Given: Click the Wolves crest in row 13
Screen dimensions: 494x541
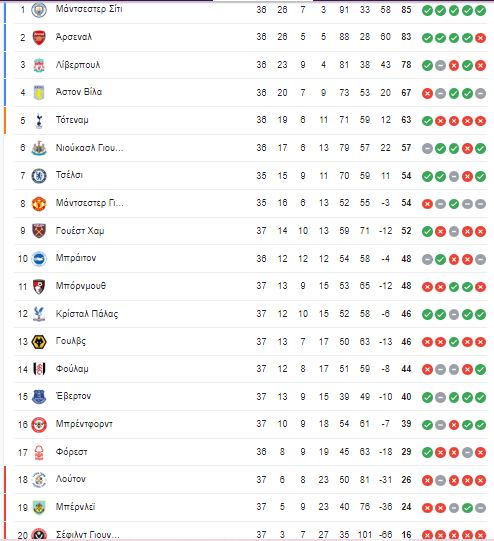Looking at the screenshot, I should point(39,342).
